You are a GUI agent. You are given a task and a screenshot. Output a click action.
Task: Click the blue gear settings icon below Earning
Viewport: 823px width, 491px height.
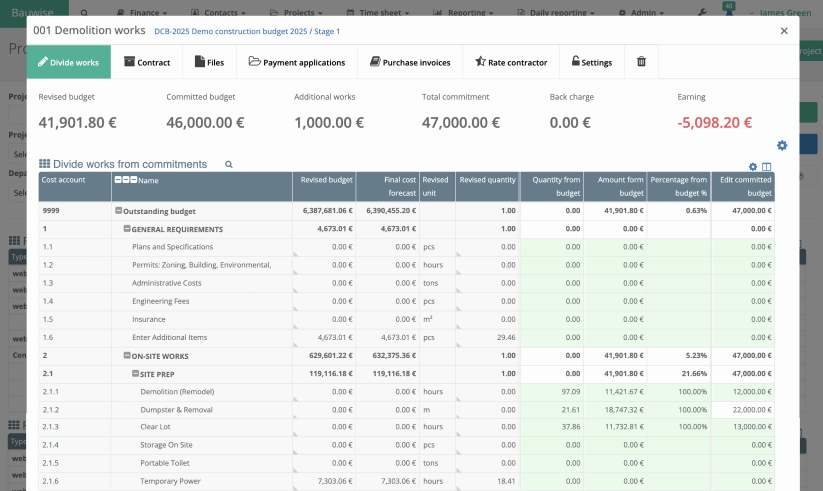point(782,146)
